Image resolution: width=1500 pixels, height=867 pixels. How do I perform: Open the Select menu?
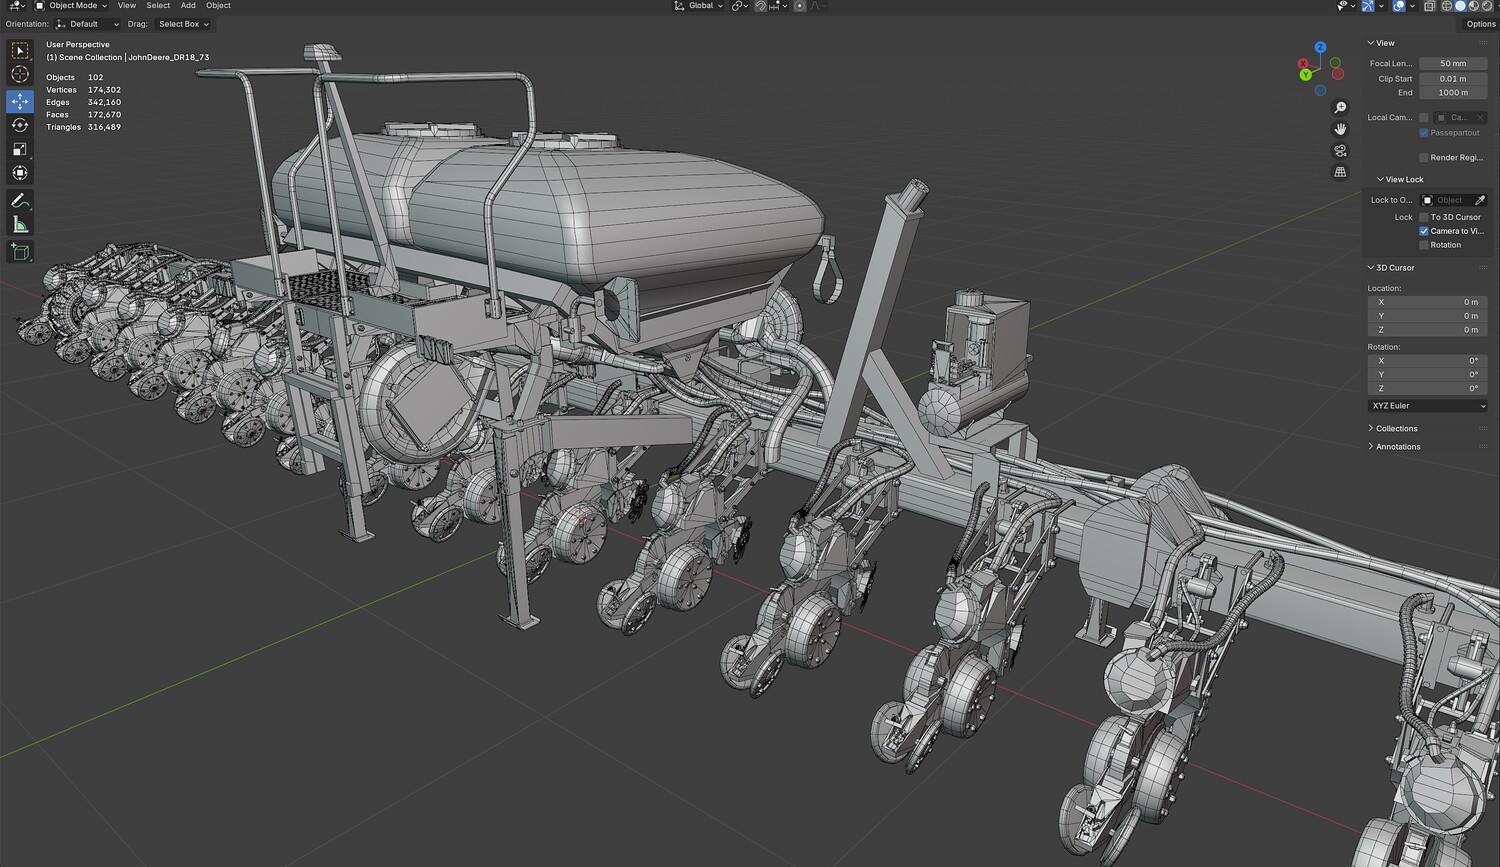(x=158, y=6)
